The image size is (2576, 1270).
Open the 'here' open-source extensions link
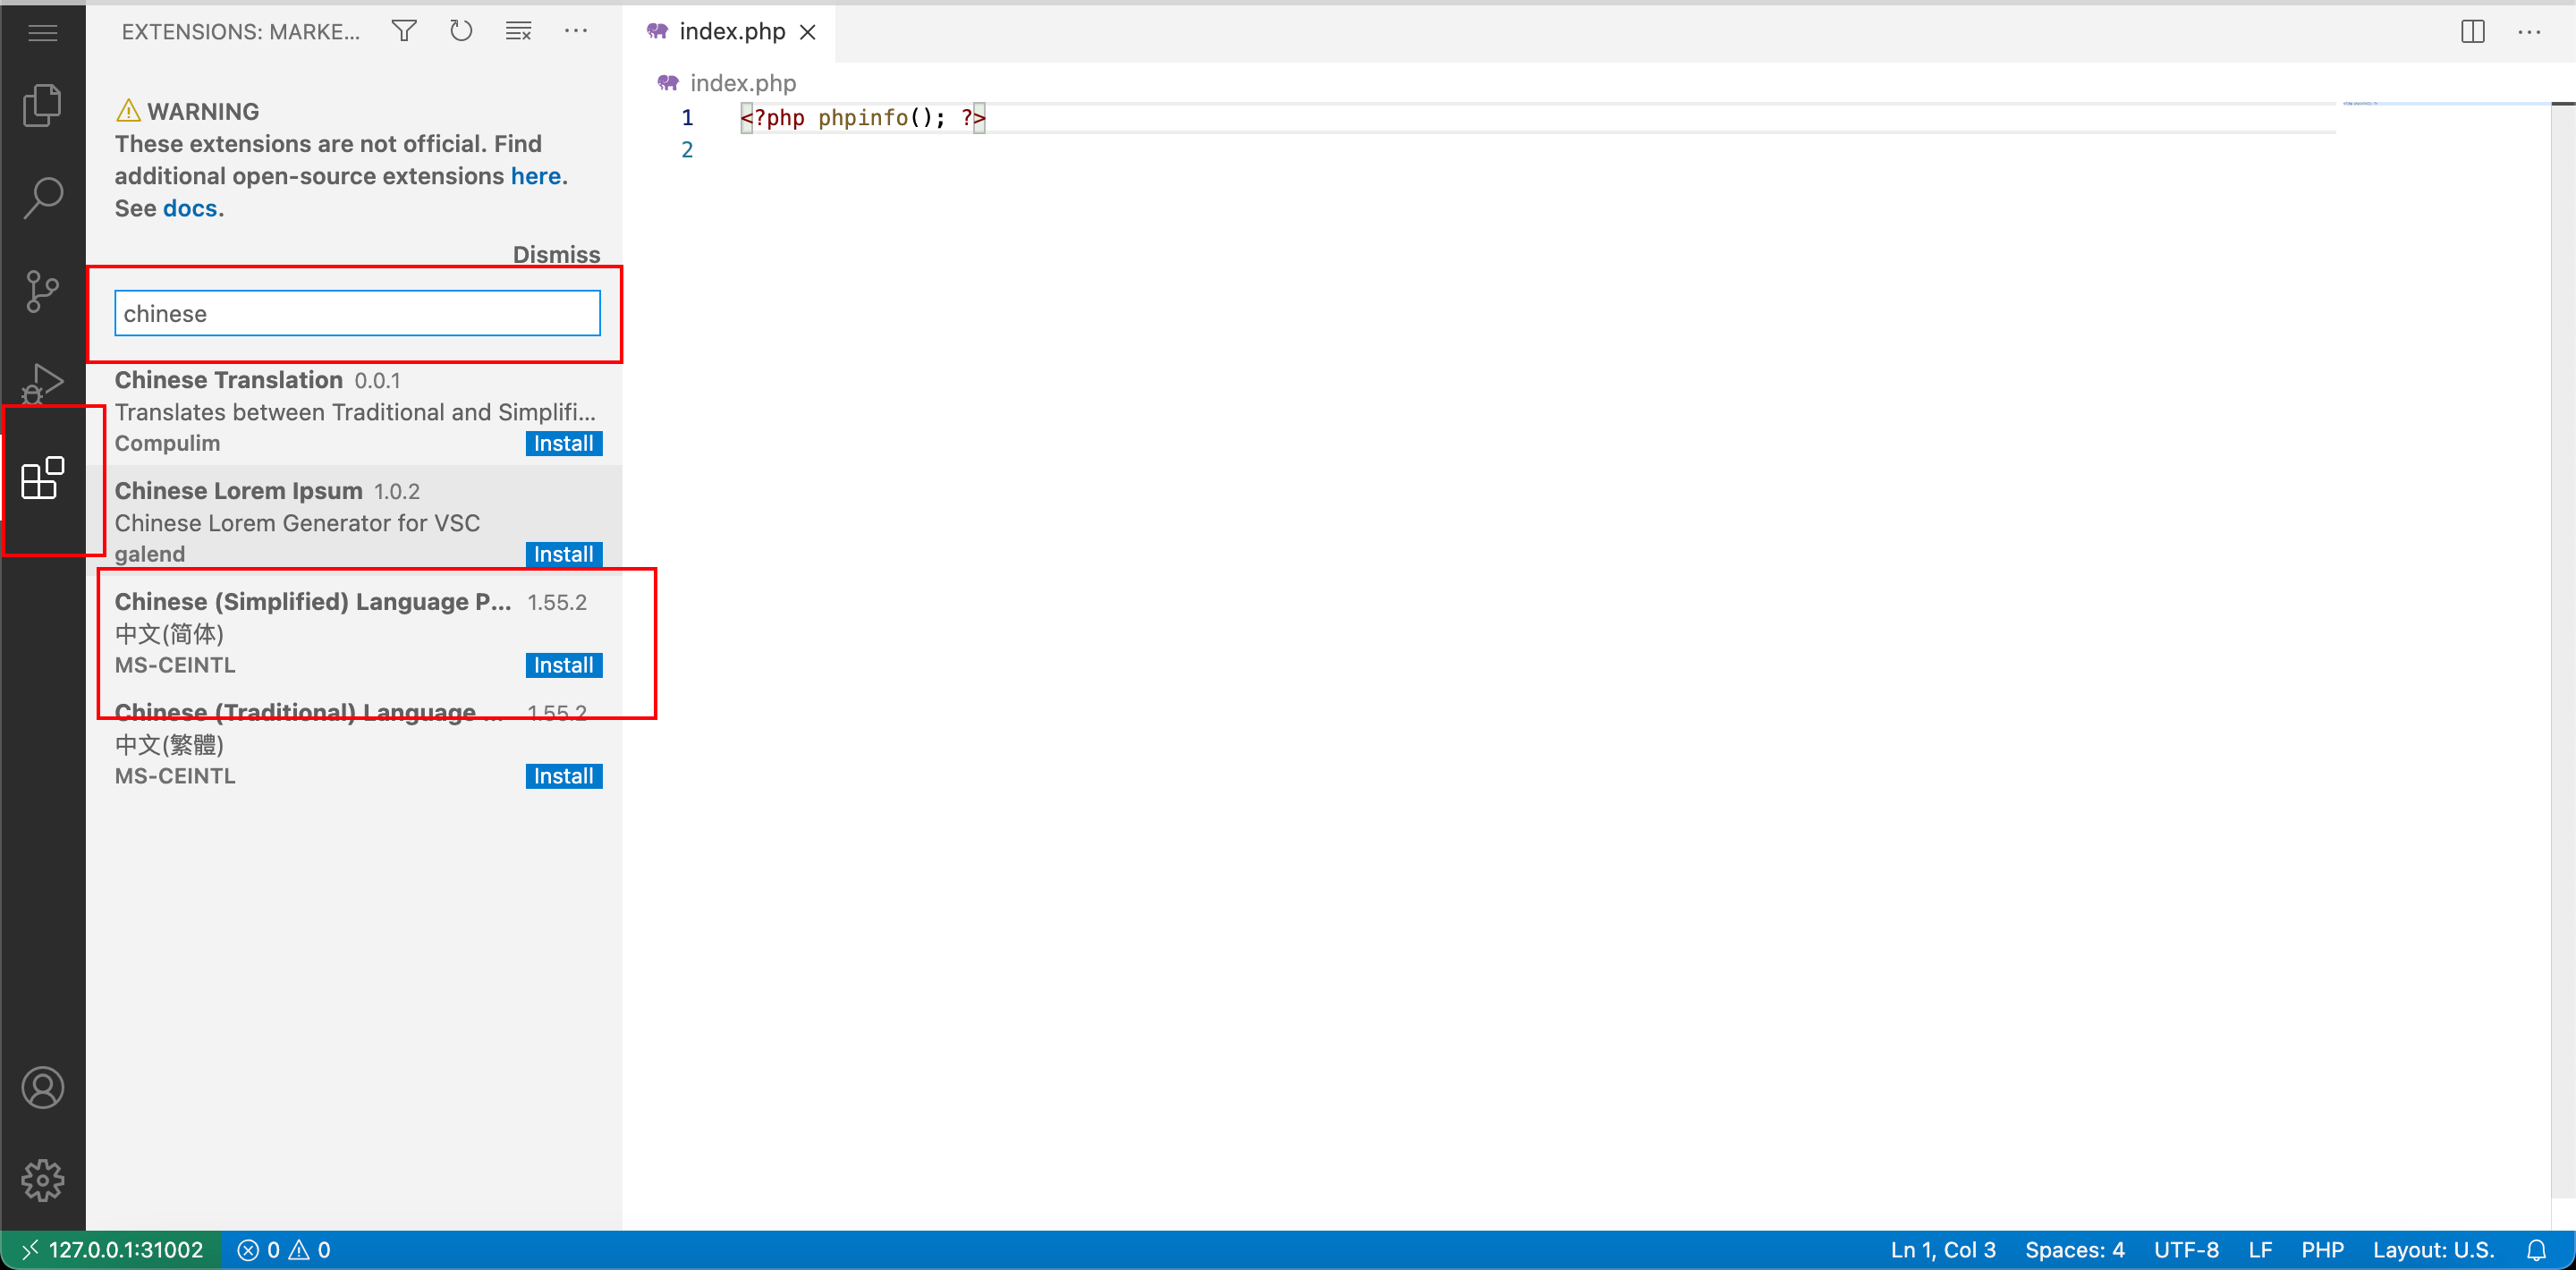535,176
